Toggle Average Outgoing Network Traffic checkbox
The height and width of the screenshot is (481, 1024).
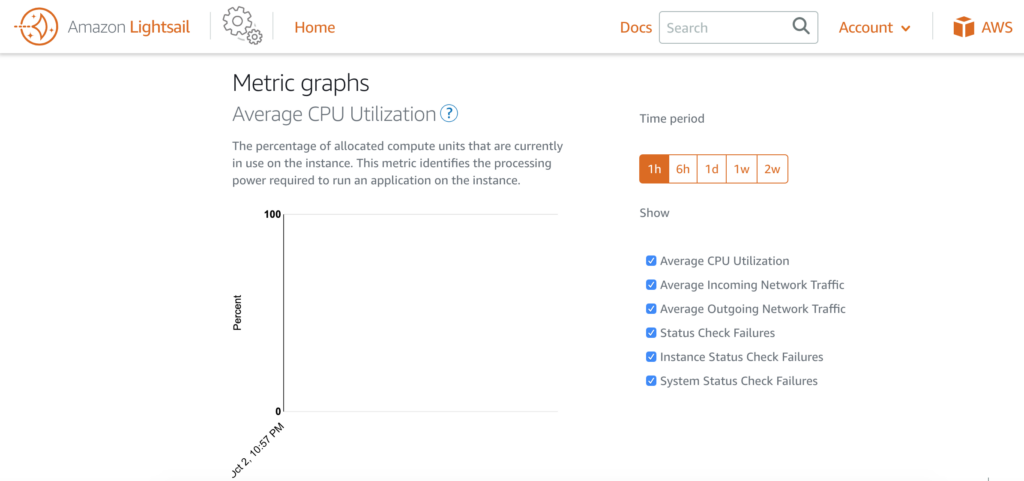click(x=651, y=309)
